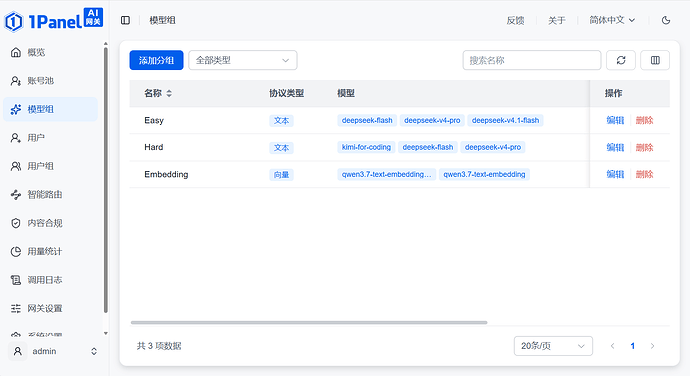Click the 关于 about link

tap(557, 20)
